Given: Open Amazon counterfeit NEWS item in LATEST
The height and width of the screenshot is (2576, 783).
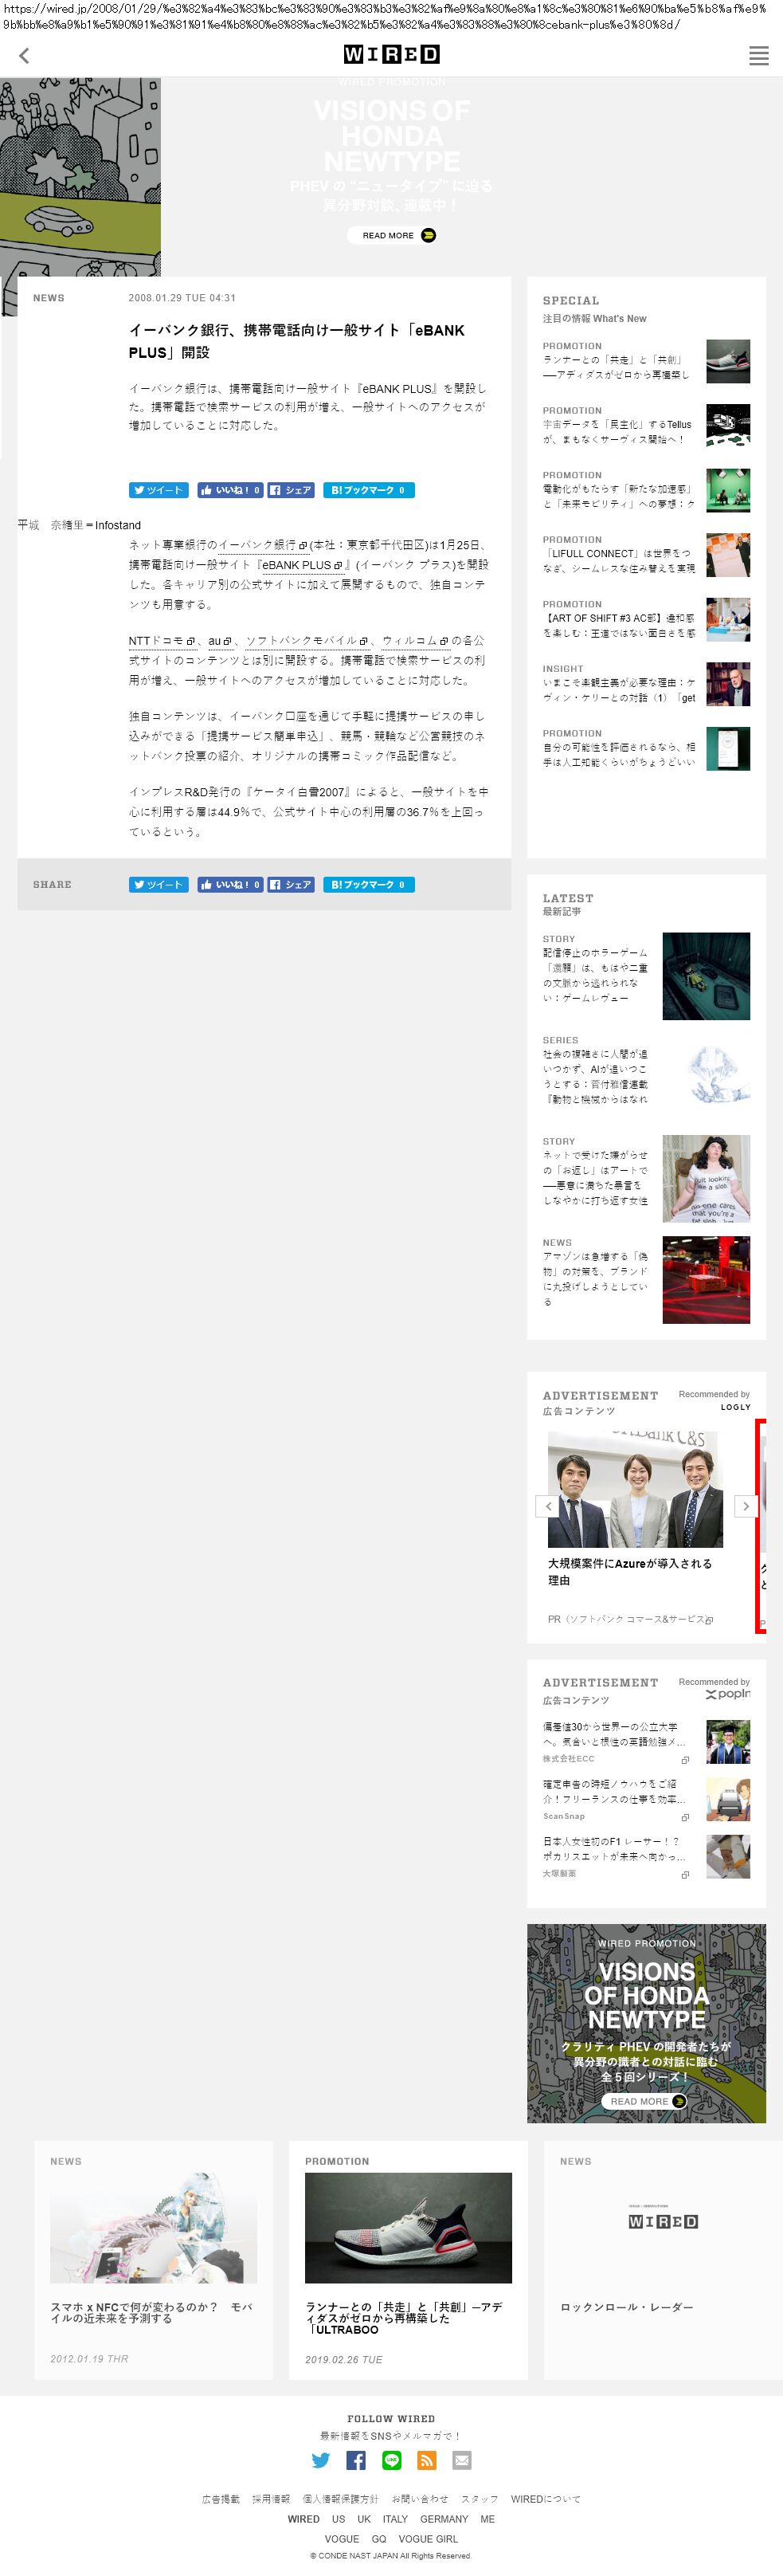Looking at the screenshot, I should tap(595, 1278).
